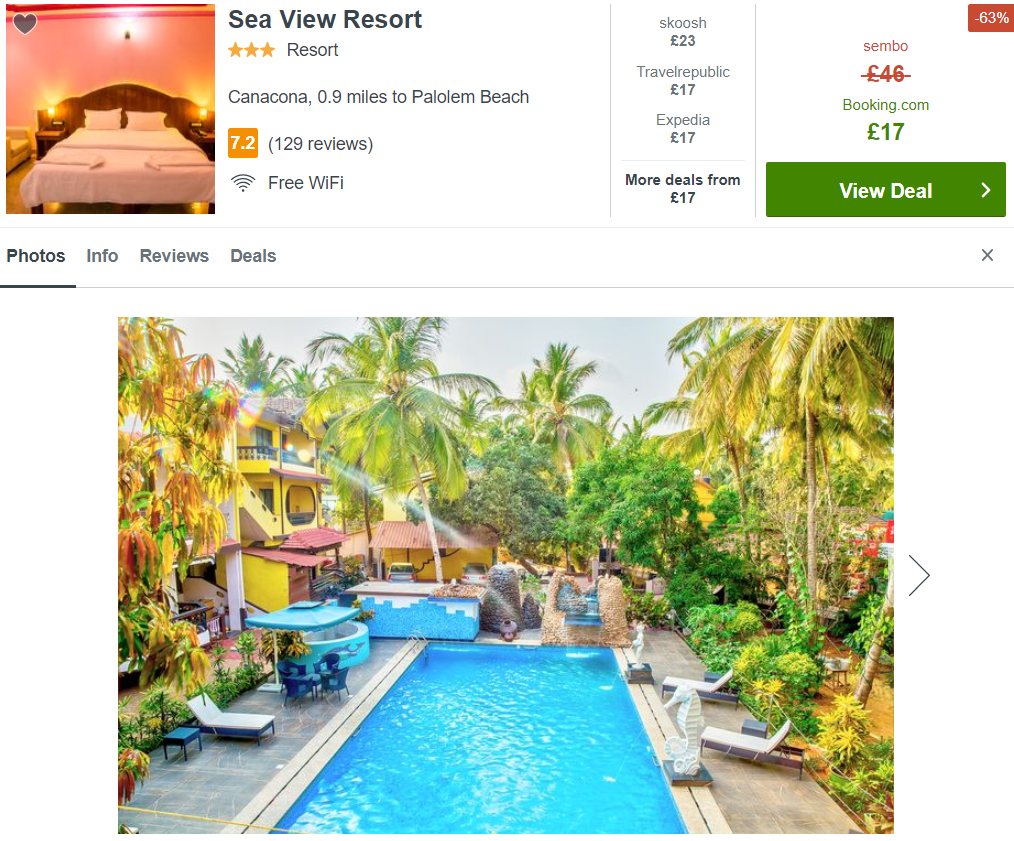This screenshot has width=1014, height=841.
Task: Open the Reviews tab
Action: tap(174, 256)
